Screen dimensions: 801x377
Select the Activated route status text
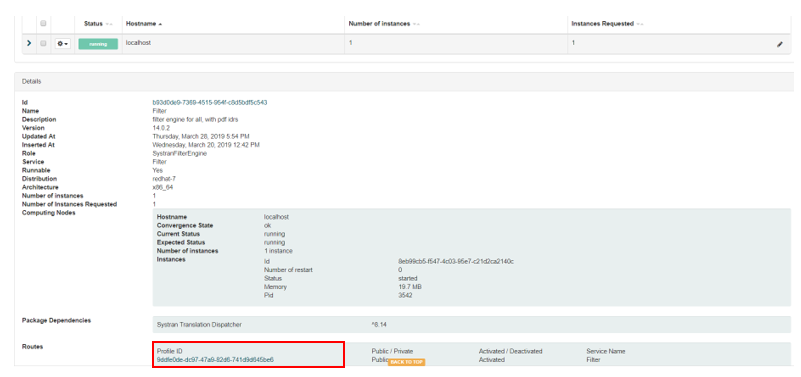(x=491, y=360)
